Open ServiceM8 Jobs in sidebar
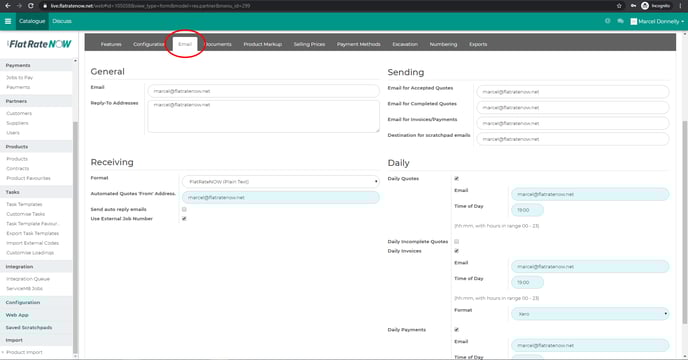 coord(24,289)
